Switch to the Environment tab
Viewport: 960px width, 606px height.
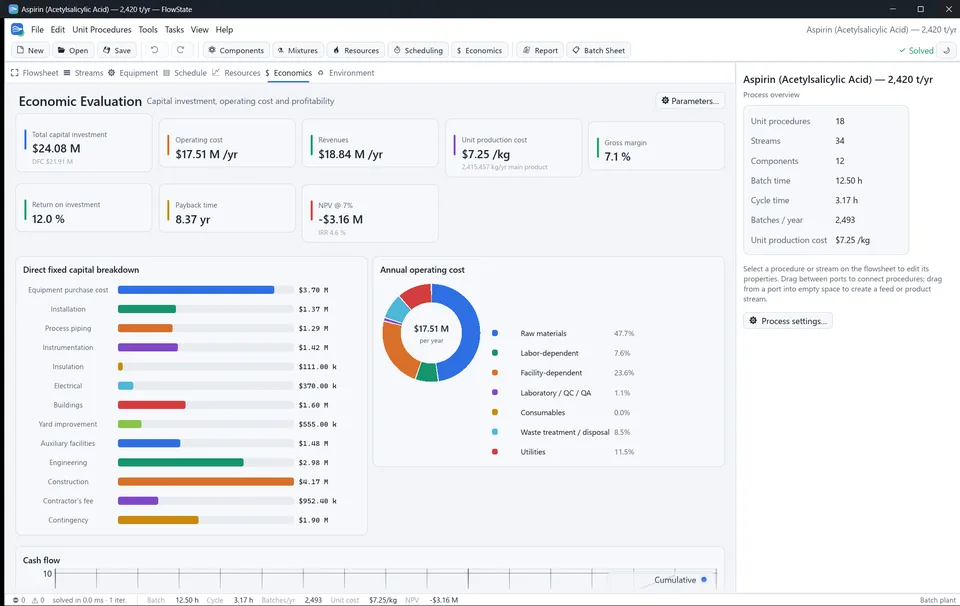click(346, 73)
